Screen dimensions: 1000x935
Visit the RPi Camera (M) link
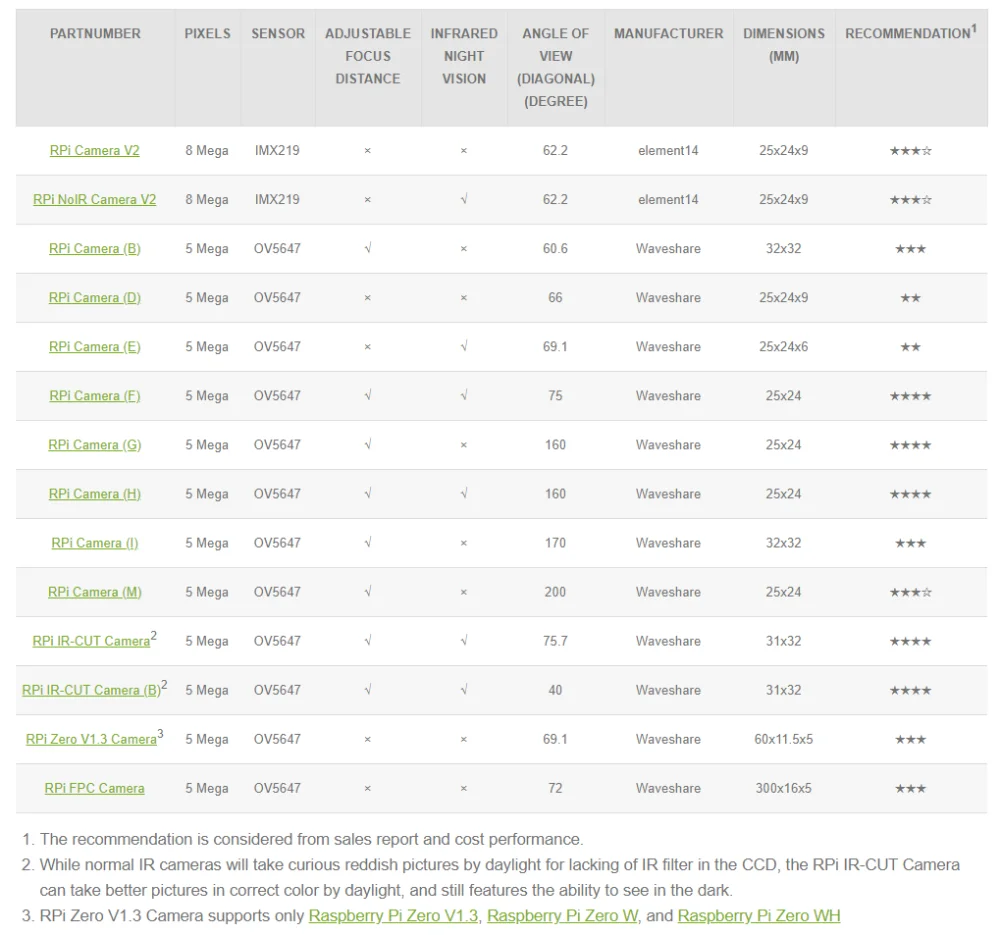(x=95, y=592)
